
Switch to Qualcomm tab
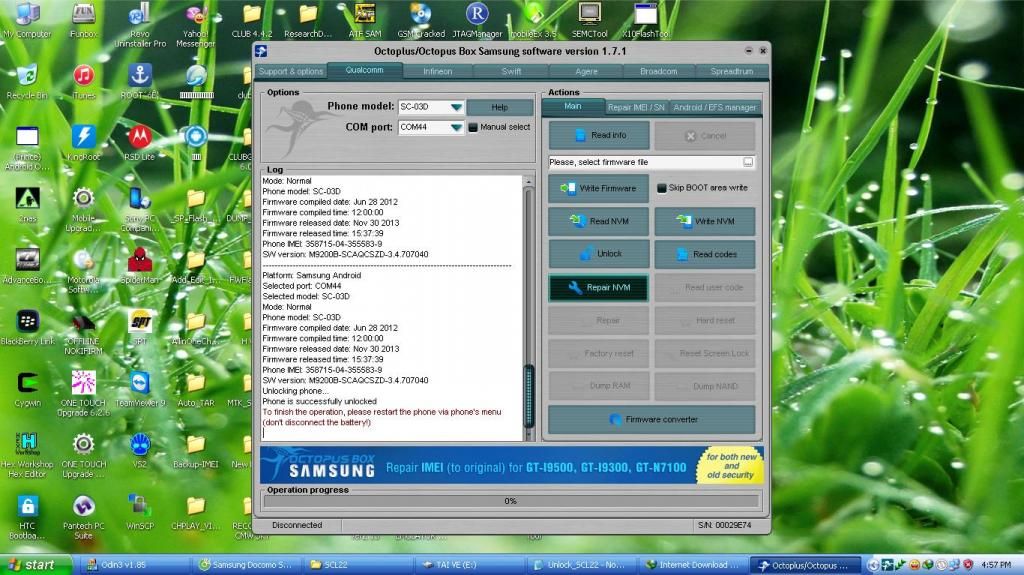pos(364,70)
